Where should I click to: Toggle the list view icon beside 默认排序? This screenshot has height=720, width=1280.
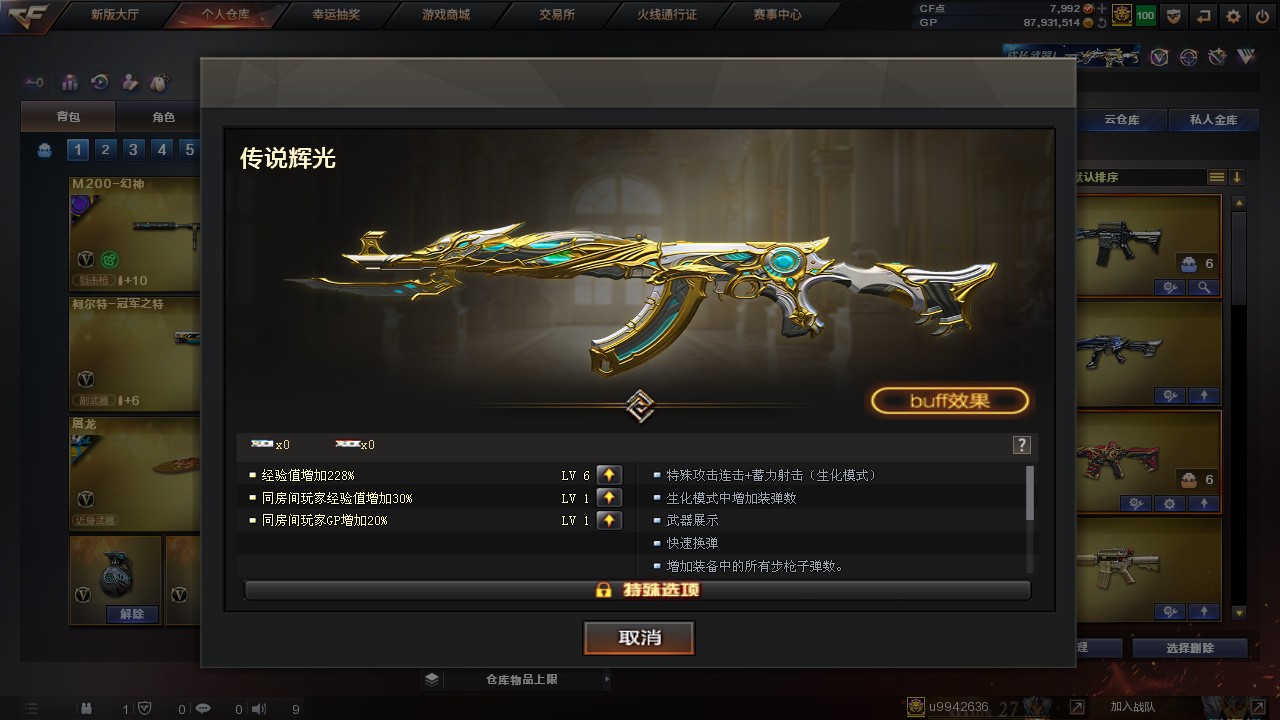coord(1217,177)
